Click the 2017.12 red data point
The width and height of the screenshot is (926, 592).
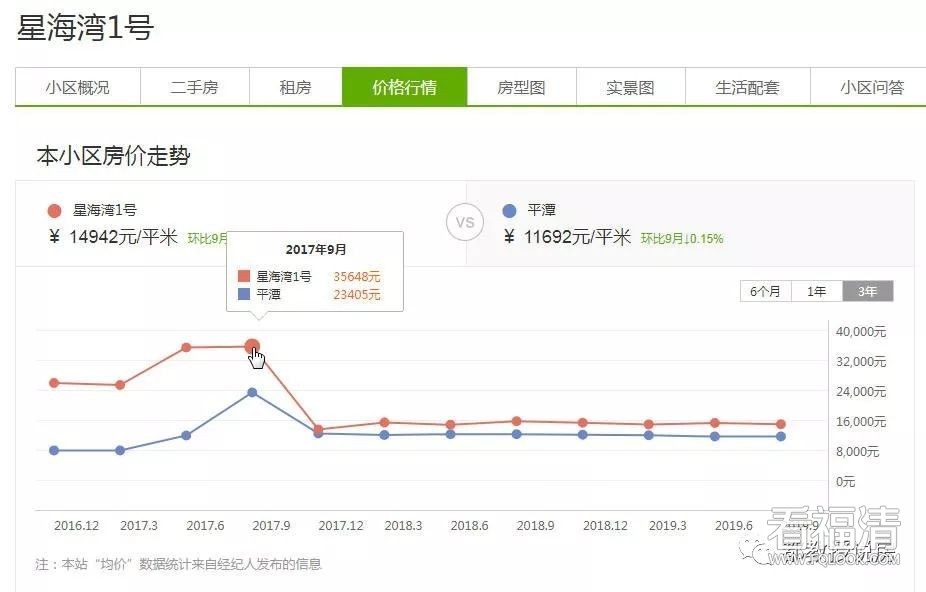coord(318,430)
